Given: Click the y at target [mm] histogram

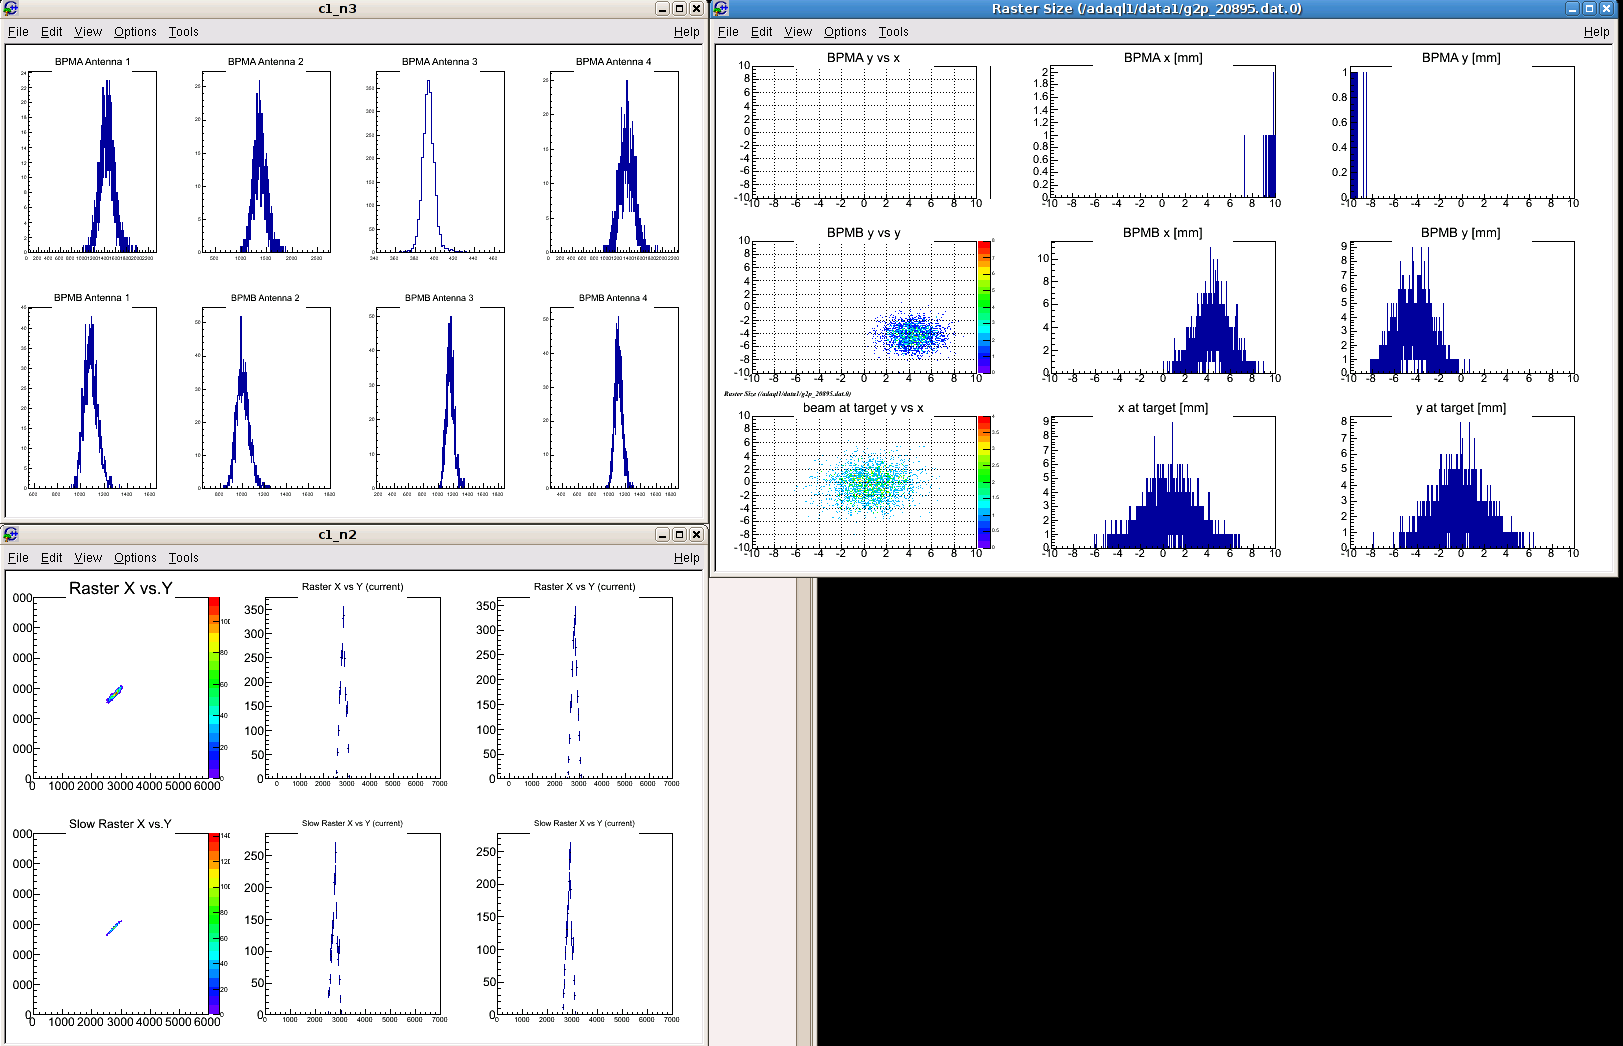Looking at the screenshot, I should [1462, 482].
